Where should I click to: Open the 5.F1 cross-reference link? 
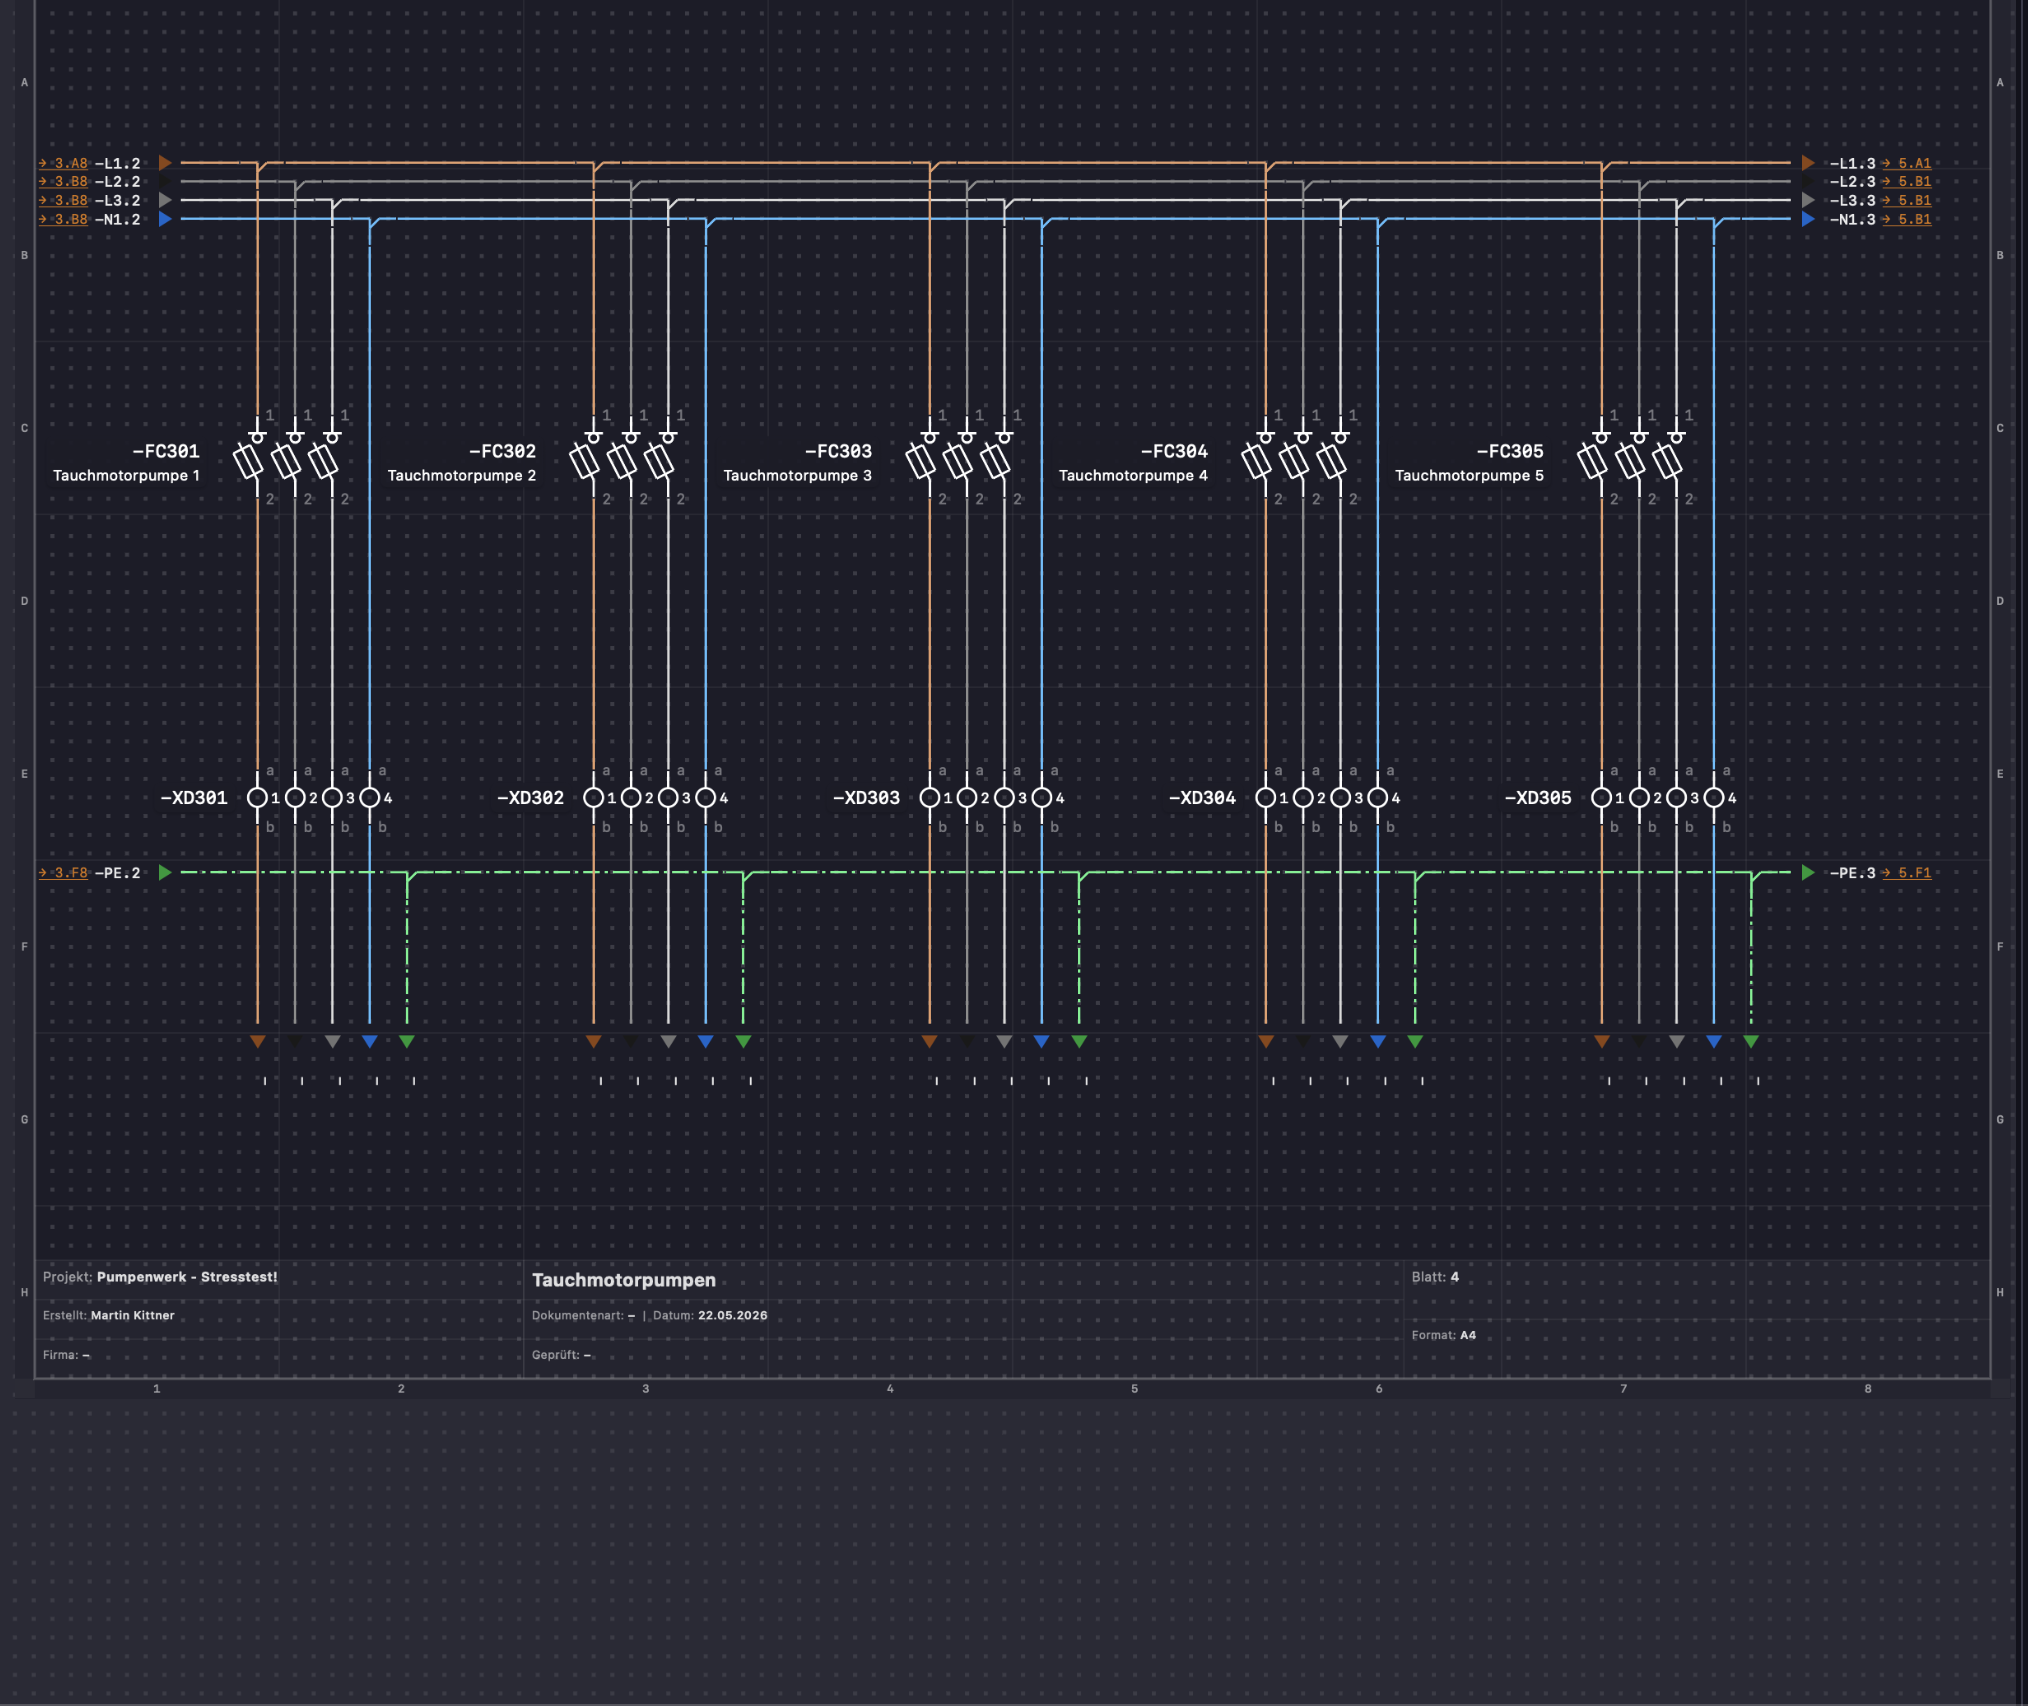1906,872
